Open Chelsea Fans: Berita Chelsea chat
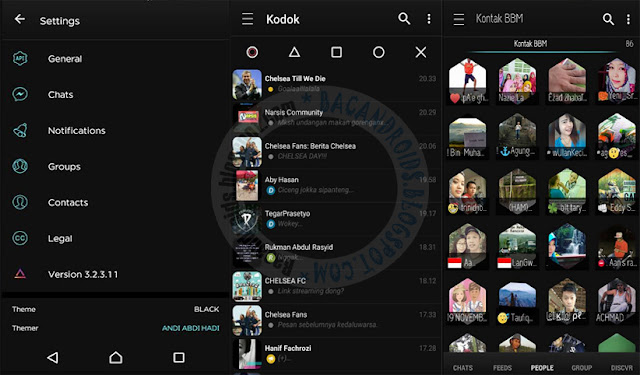This screenshot has height=375, width=640. pos(336,152)
